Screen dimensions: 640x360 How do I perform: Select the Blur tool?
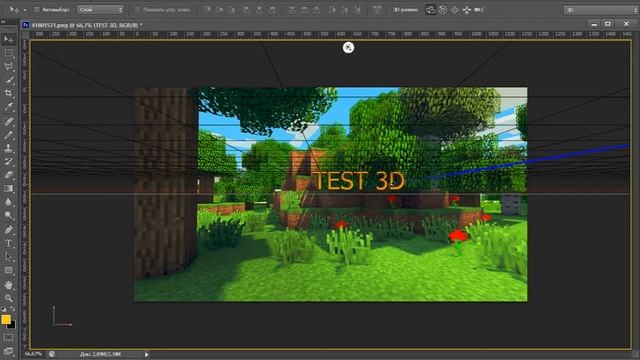click(8, 202)
